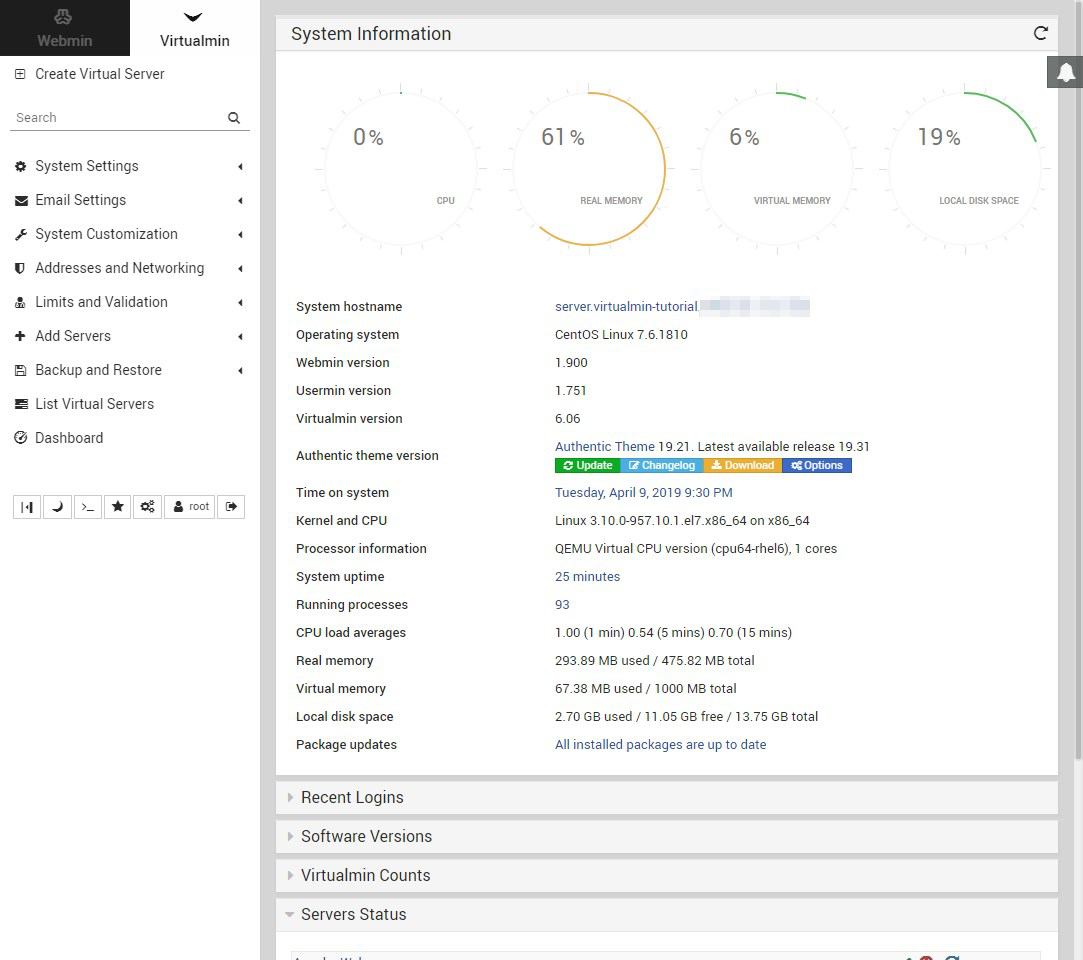Click the Create Virtual Server plus-box icon

(x=20, y=74)
